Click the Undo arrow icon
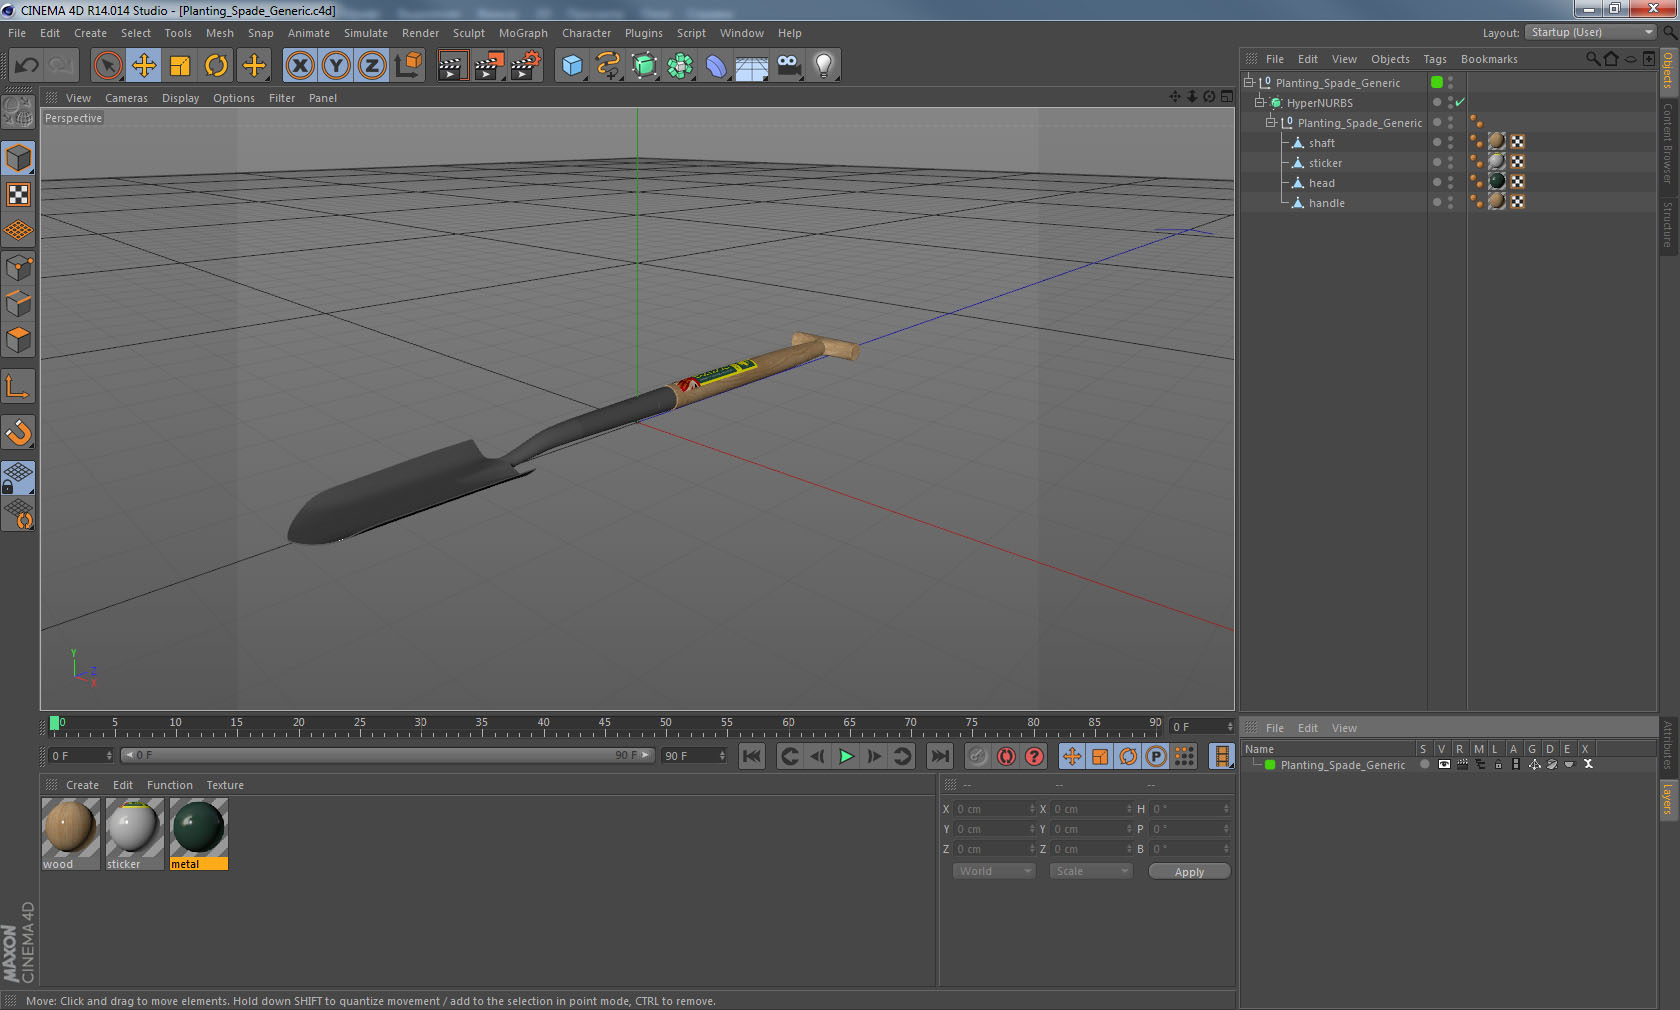The width and height of the screenshot is (1680, 1010). click(27, 66)
